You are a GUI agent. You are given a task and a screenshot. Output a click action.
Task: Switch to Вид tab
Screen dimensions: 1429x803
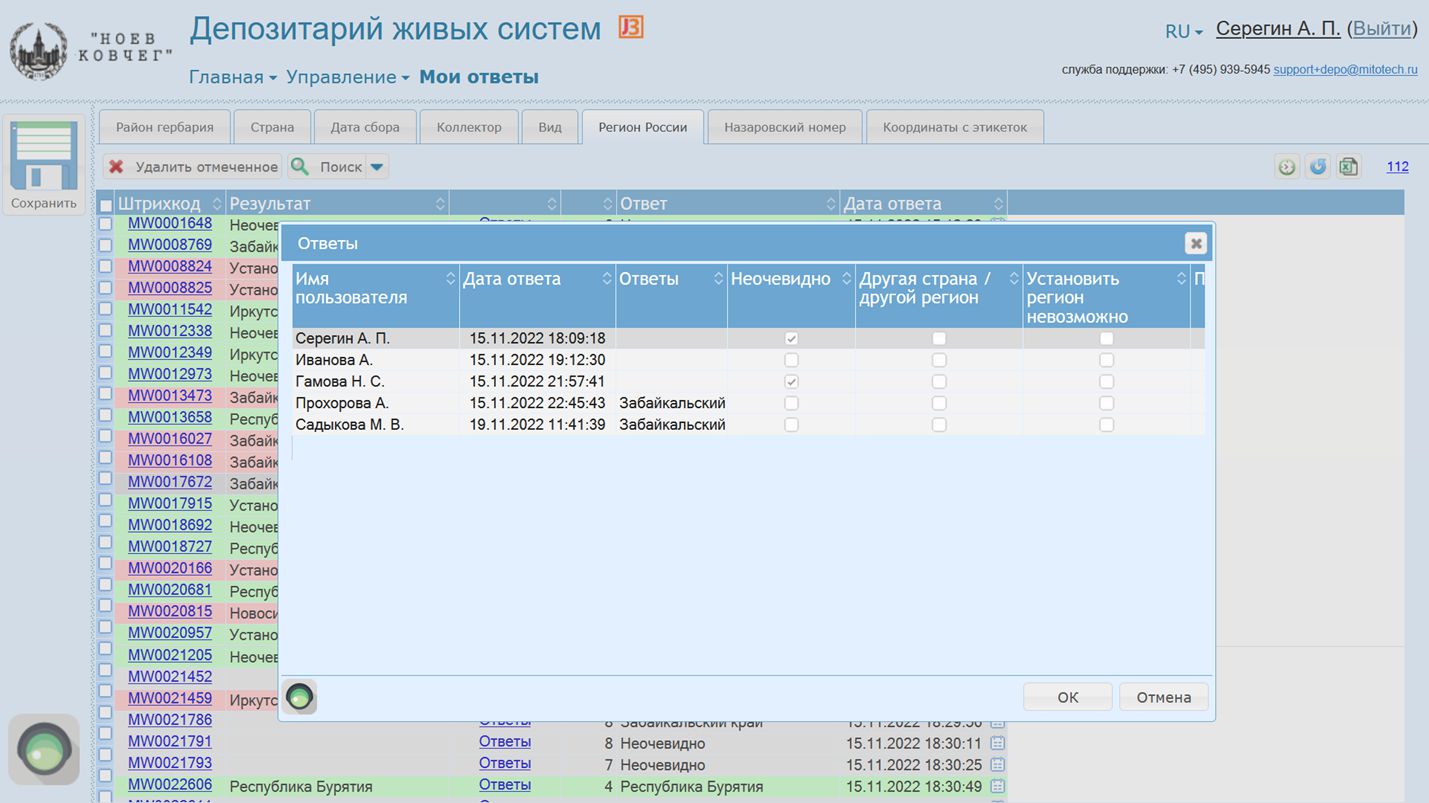tap(550, 127)
